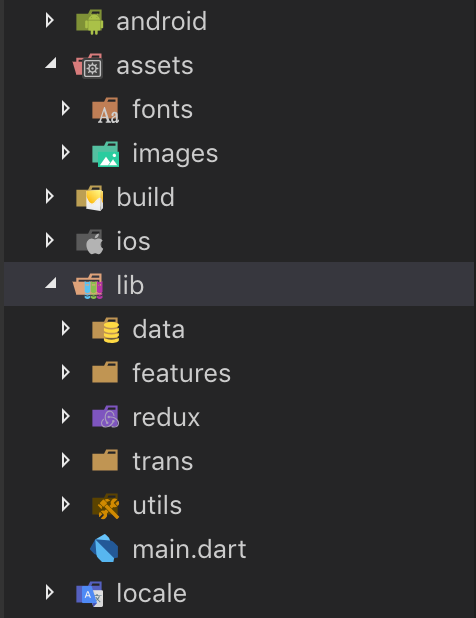The height and width of the screenshot is (618, 476).
Task: Click the utils folder tools icon
Action: (105, 506)
